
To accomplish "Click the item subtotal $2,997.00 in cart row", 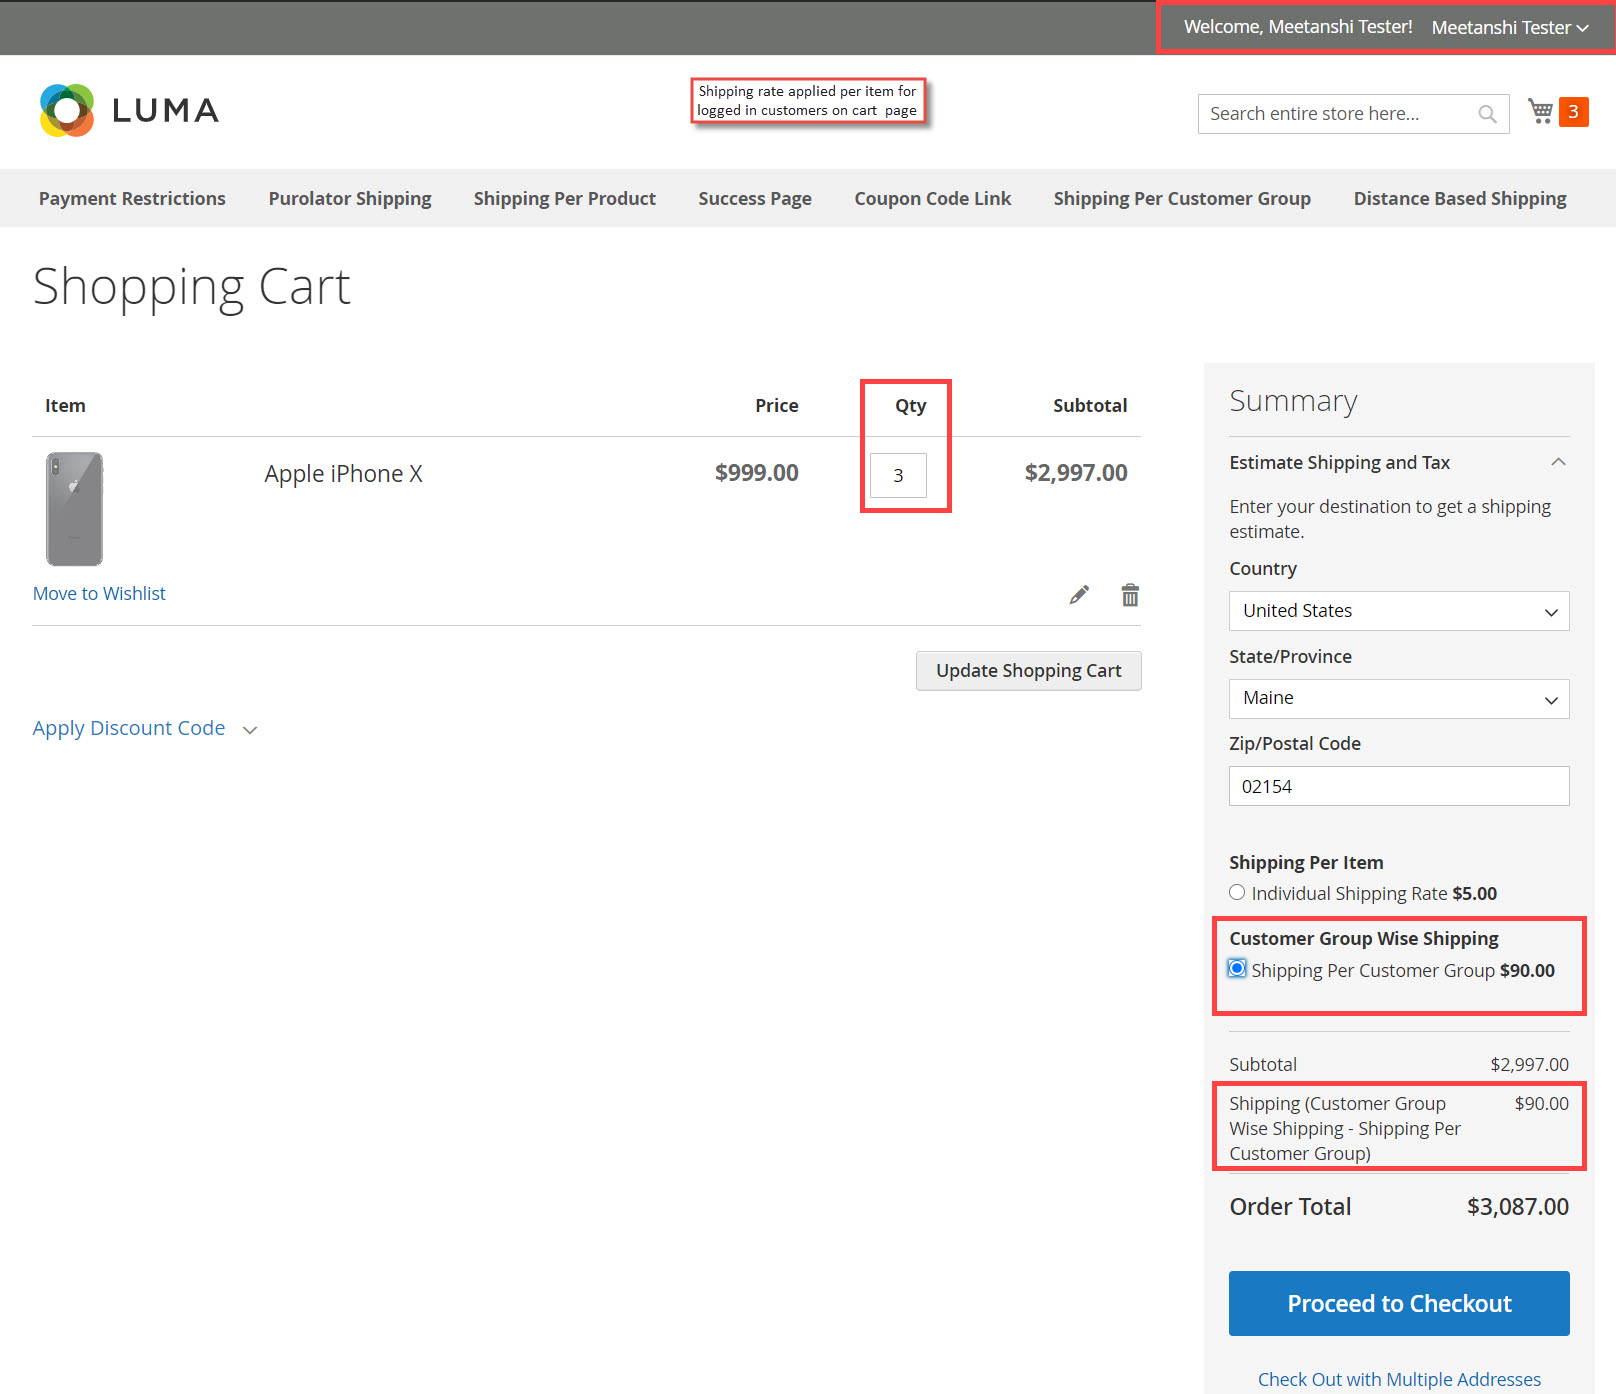I will (x=1076, y=473).
